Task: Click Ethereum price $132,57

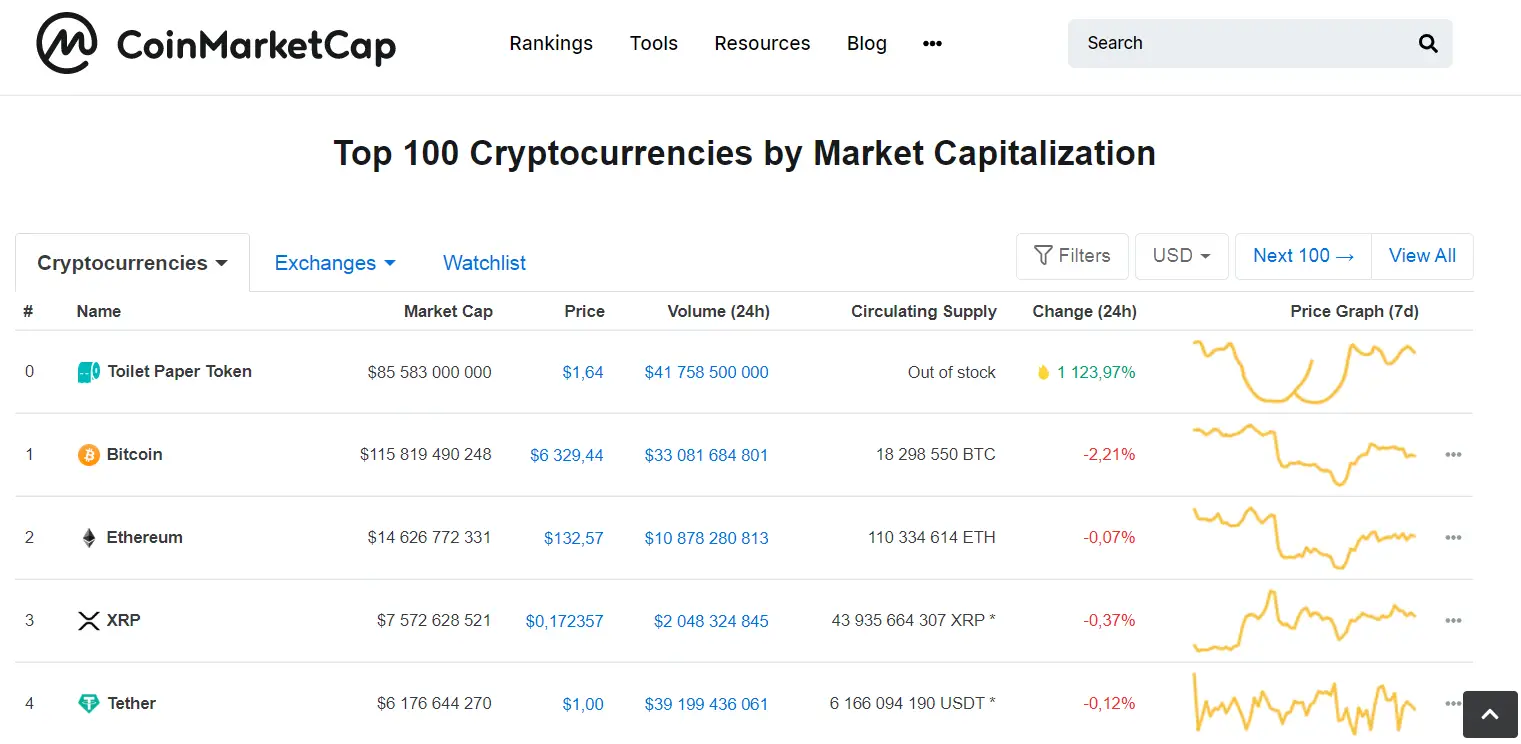Action: (x=574, y=538)
